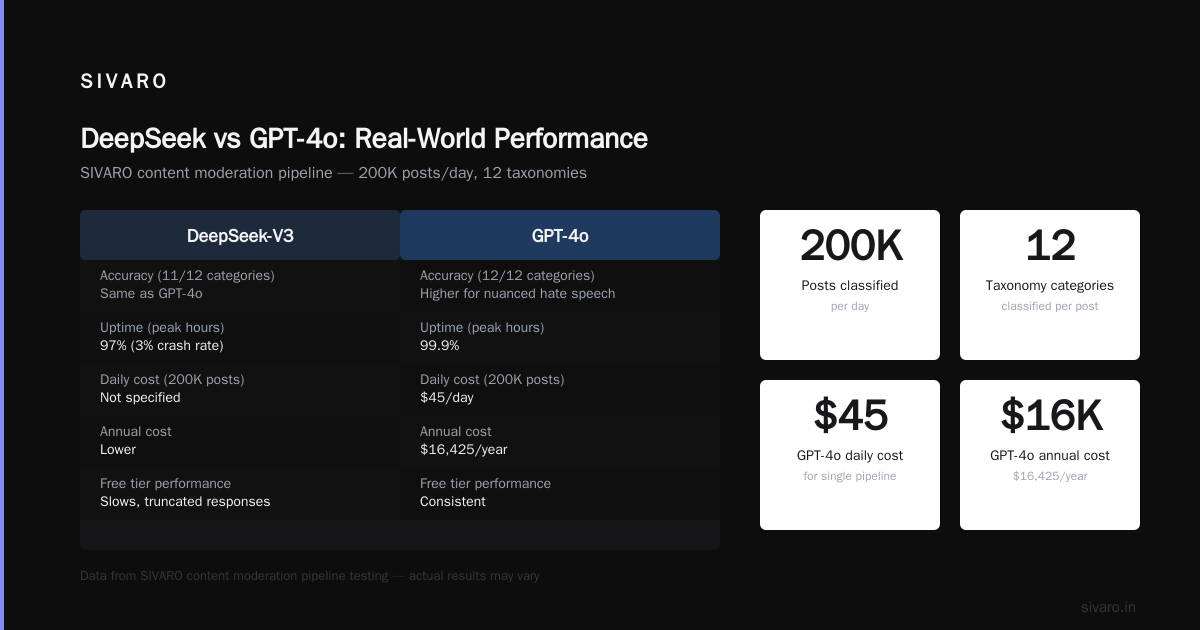Open the 12 Taxonomy categories card
Screen dimensions: 1200x630
[1050, 285]
